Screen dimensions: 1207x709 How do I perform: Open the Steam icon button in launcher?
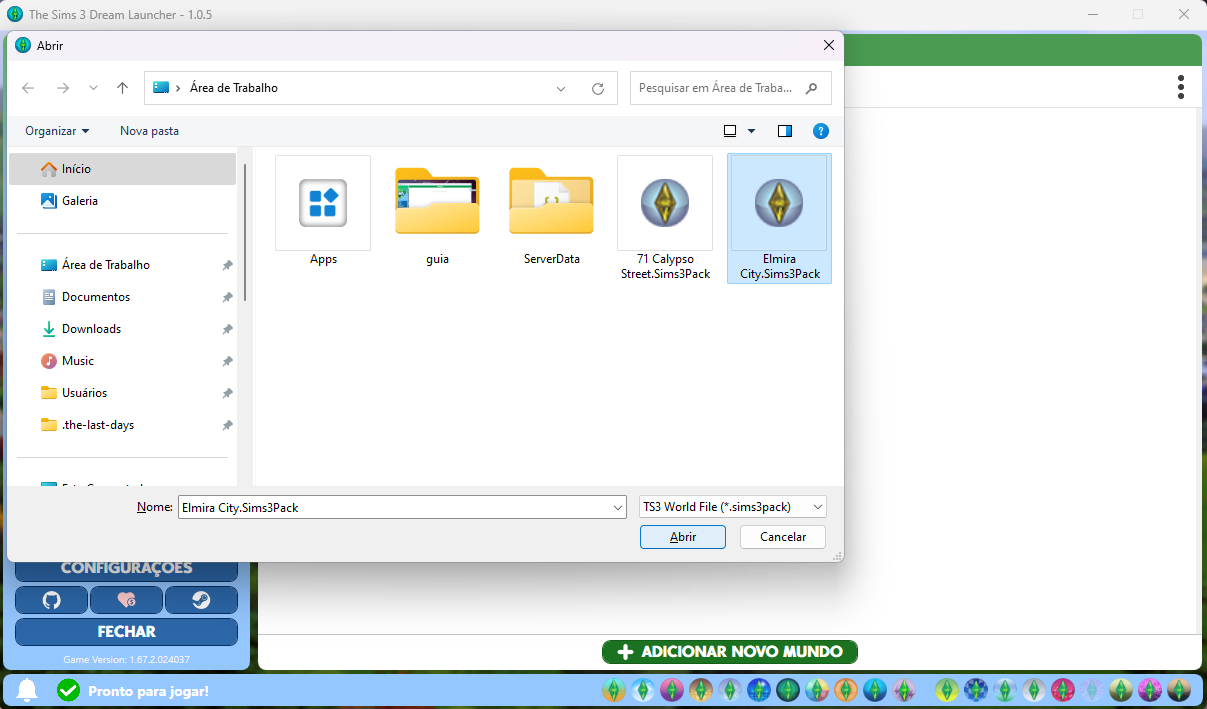(x=201, y=600)
